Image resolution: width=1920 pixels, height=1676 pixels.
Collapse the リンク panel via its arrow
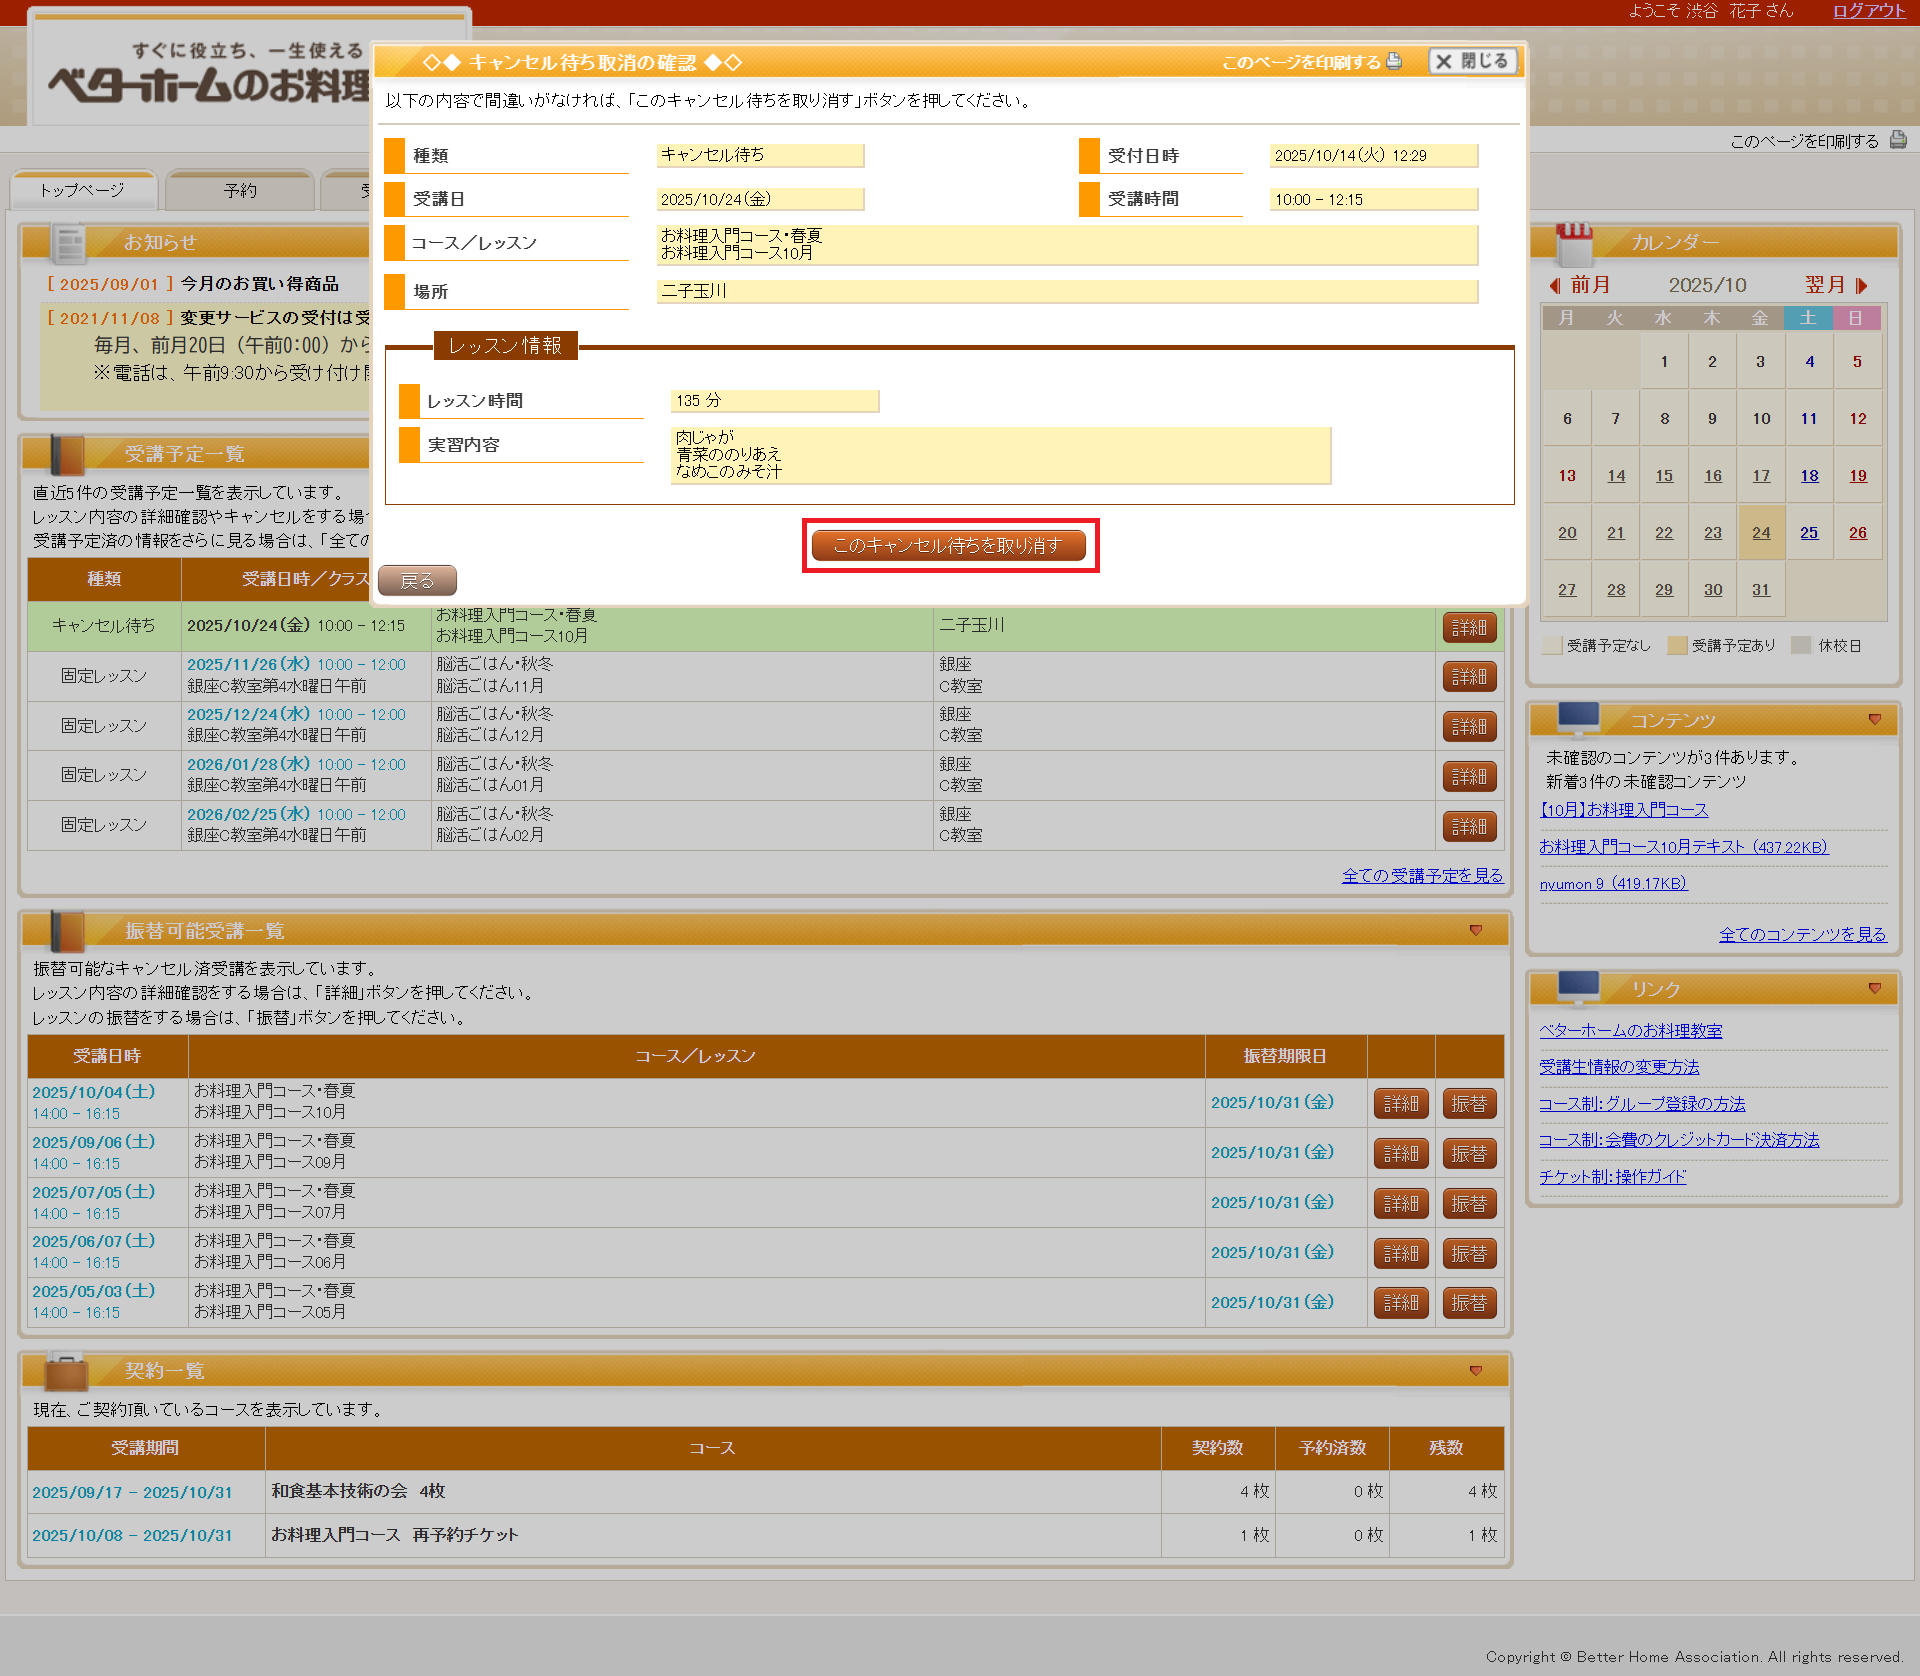pos(1875,989)
